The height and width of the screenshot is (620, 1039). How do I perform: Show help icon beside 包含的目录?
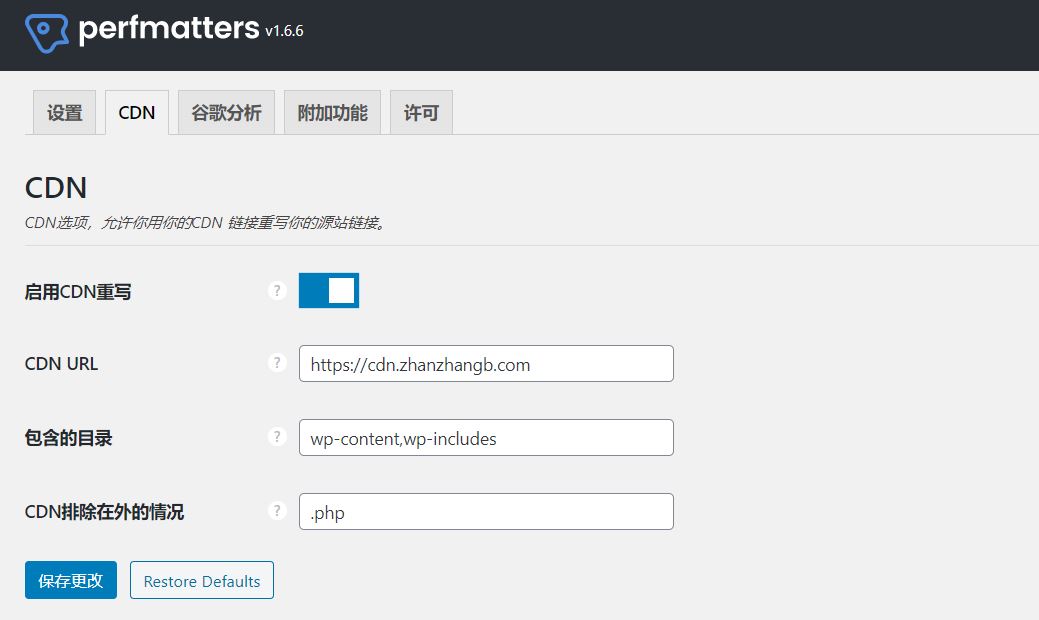[277, 437]
